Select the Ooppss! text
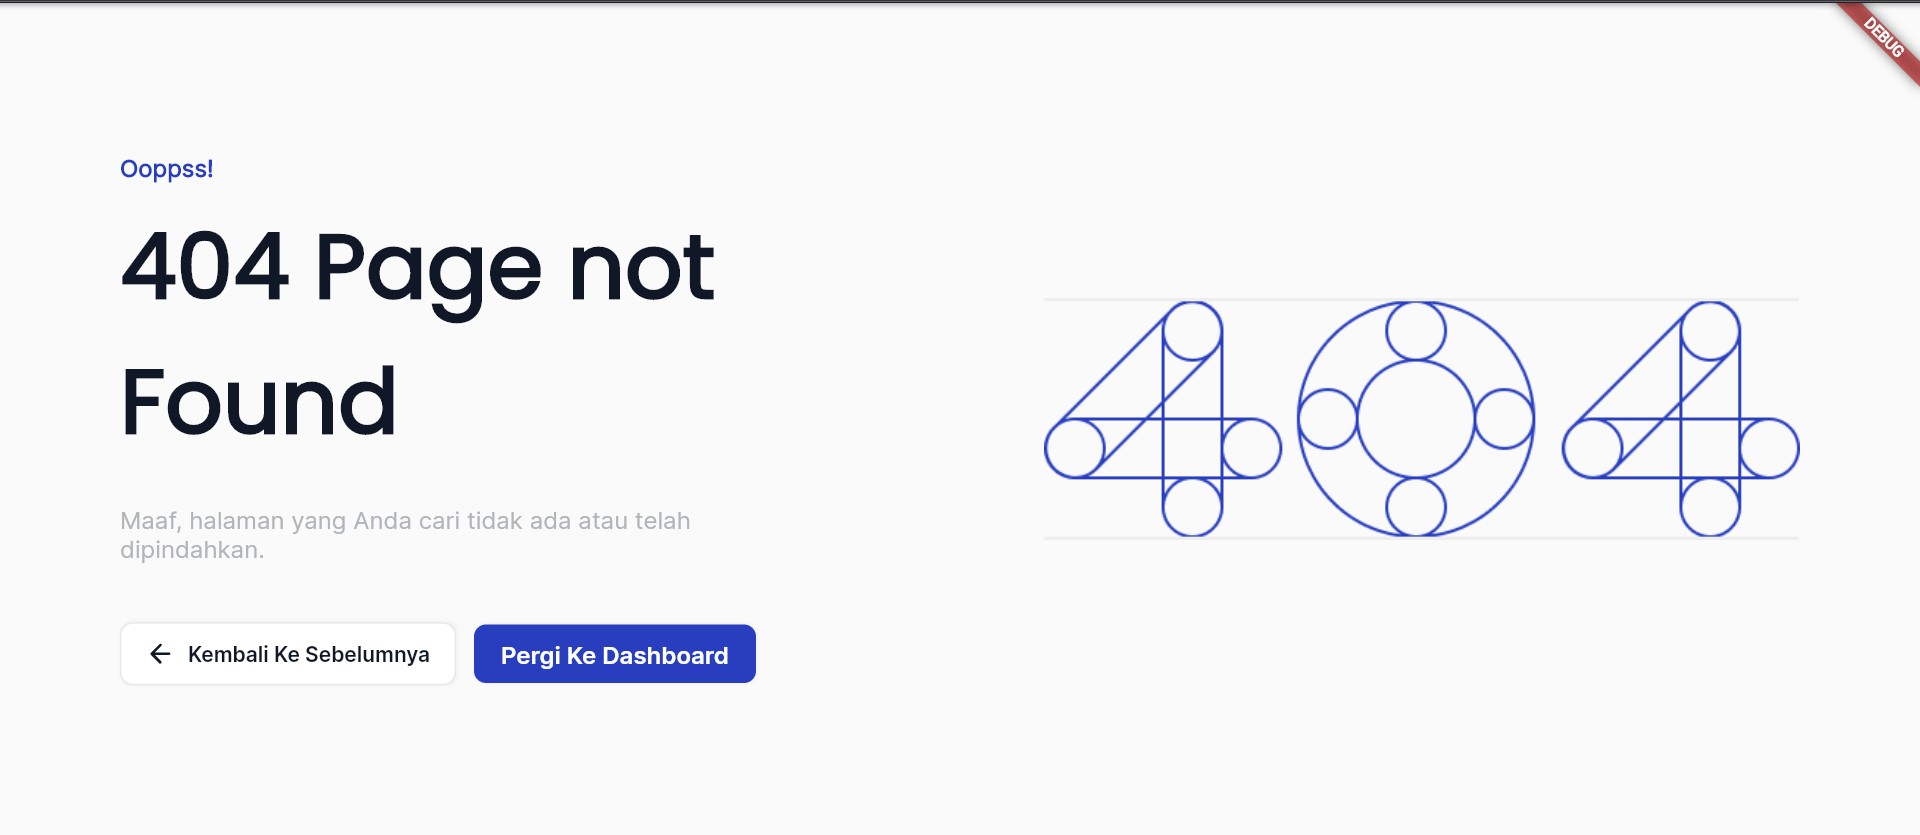Screen dimensions: 1920x835 (x=167, y=169)
